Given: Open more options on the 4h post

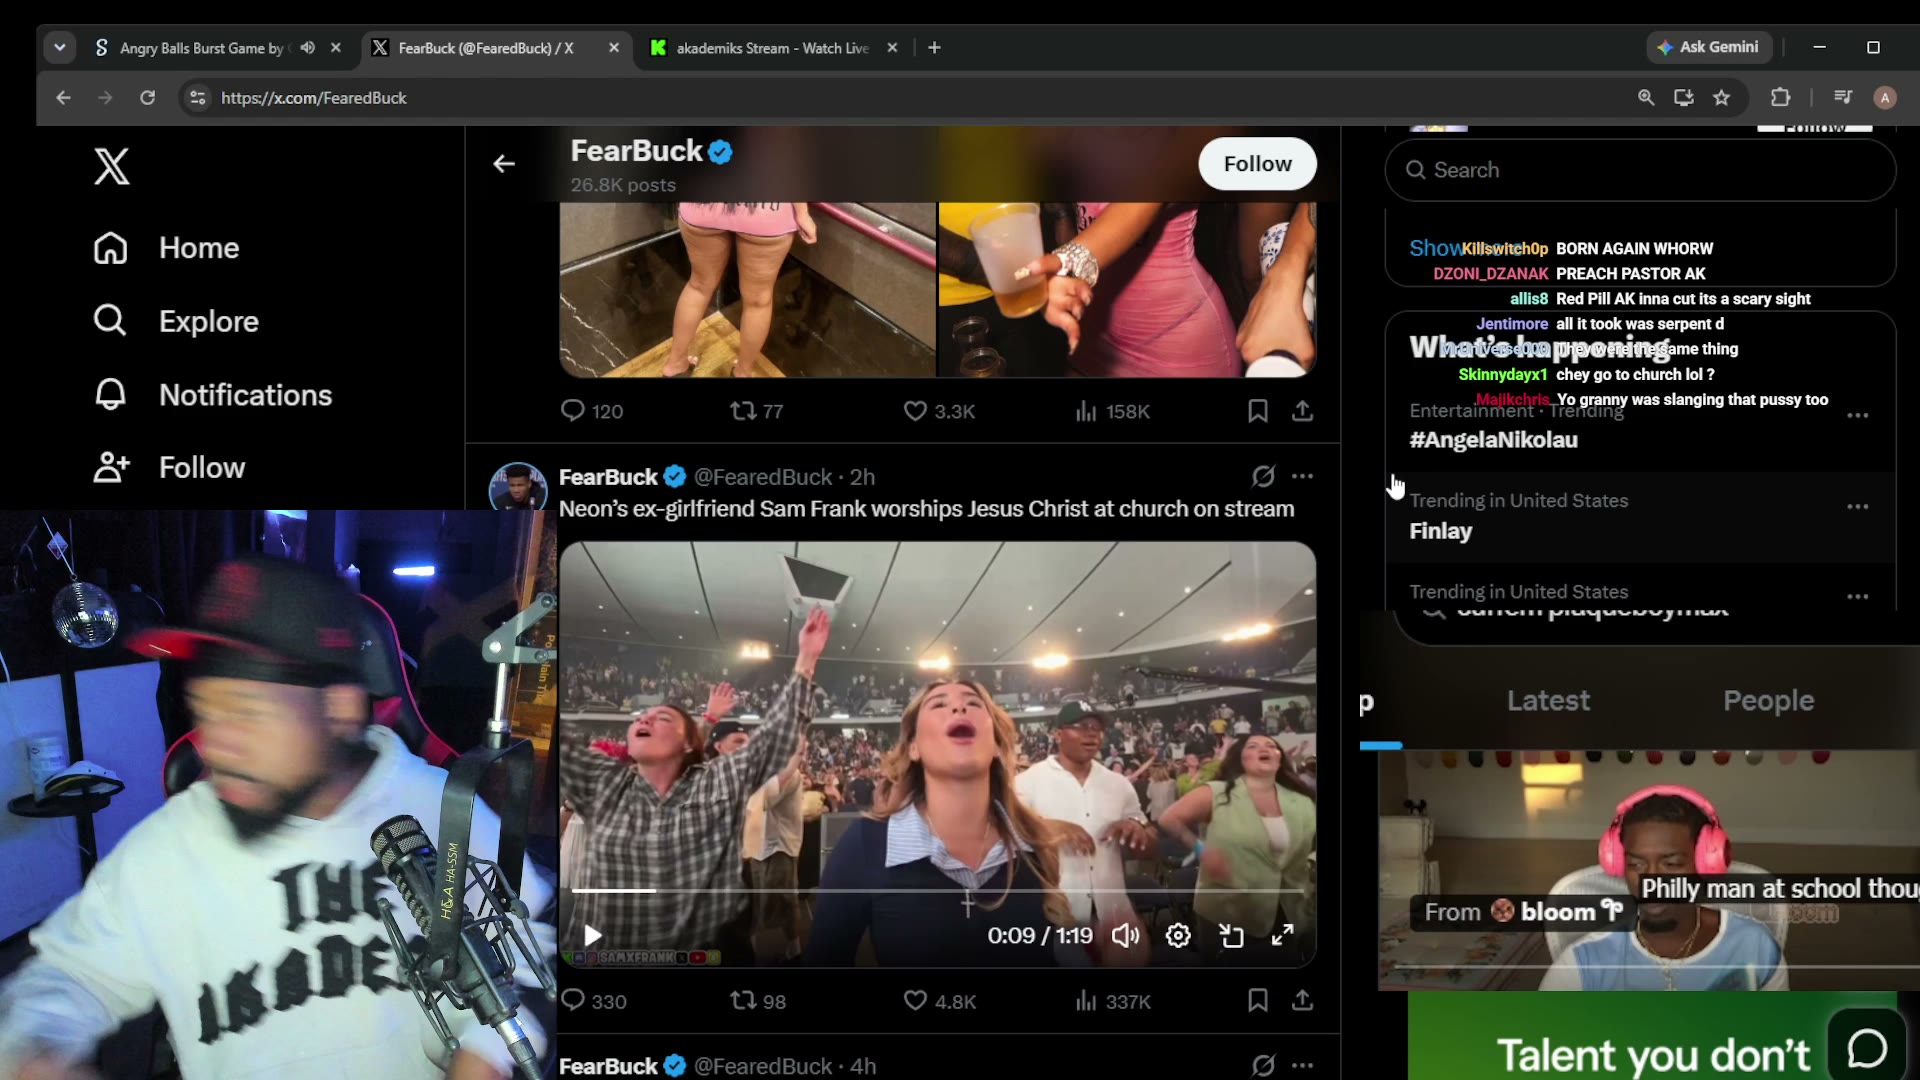Looking at the screenshot, I should 1302,1066.
